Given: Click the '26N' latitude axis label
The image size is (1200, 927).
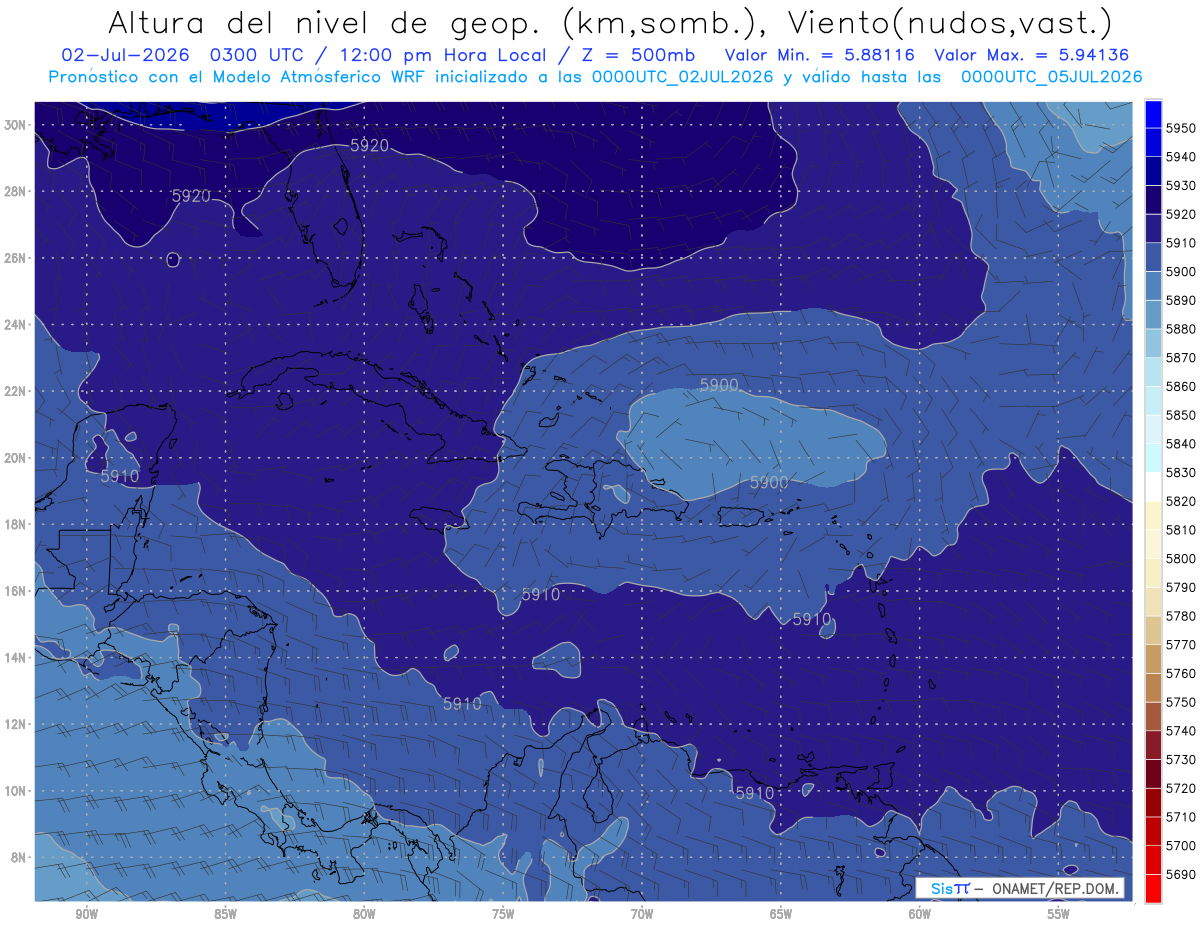Looking at the screenshot, I should pyautogui.click(x=16, y=258).
